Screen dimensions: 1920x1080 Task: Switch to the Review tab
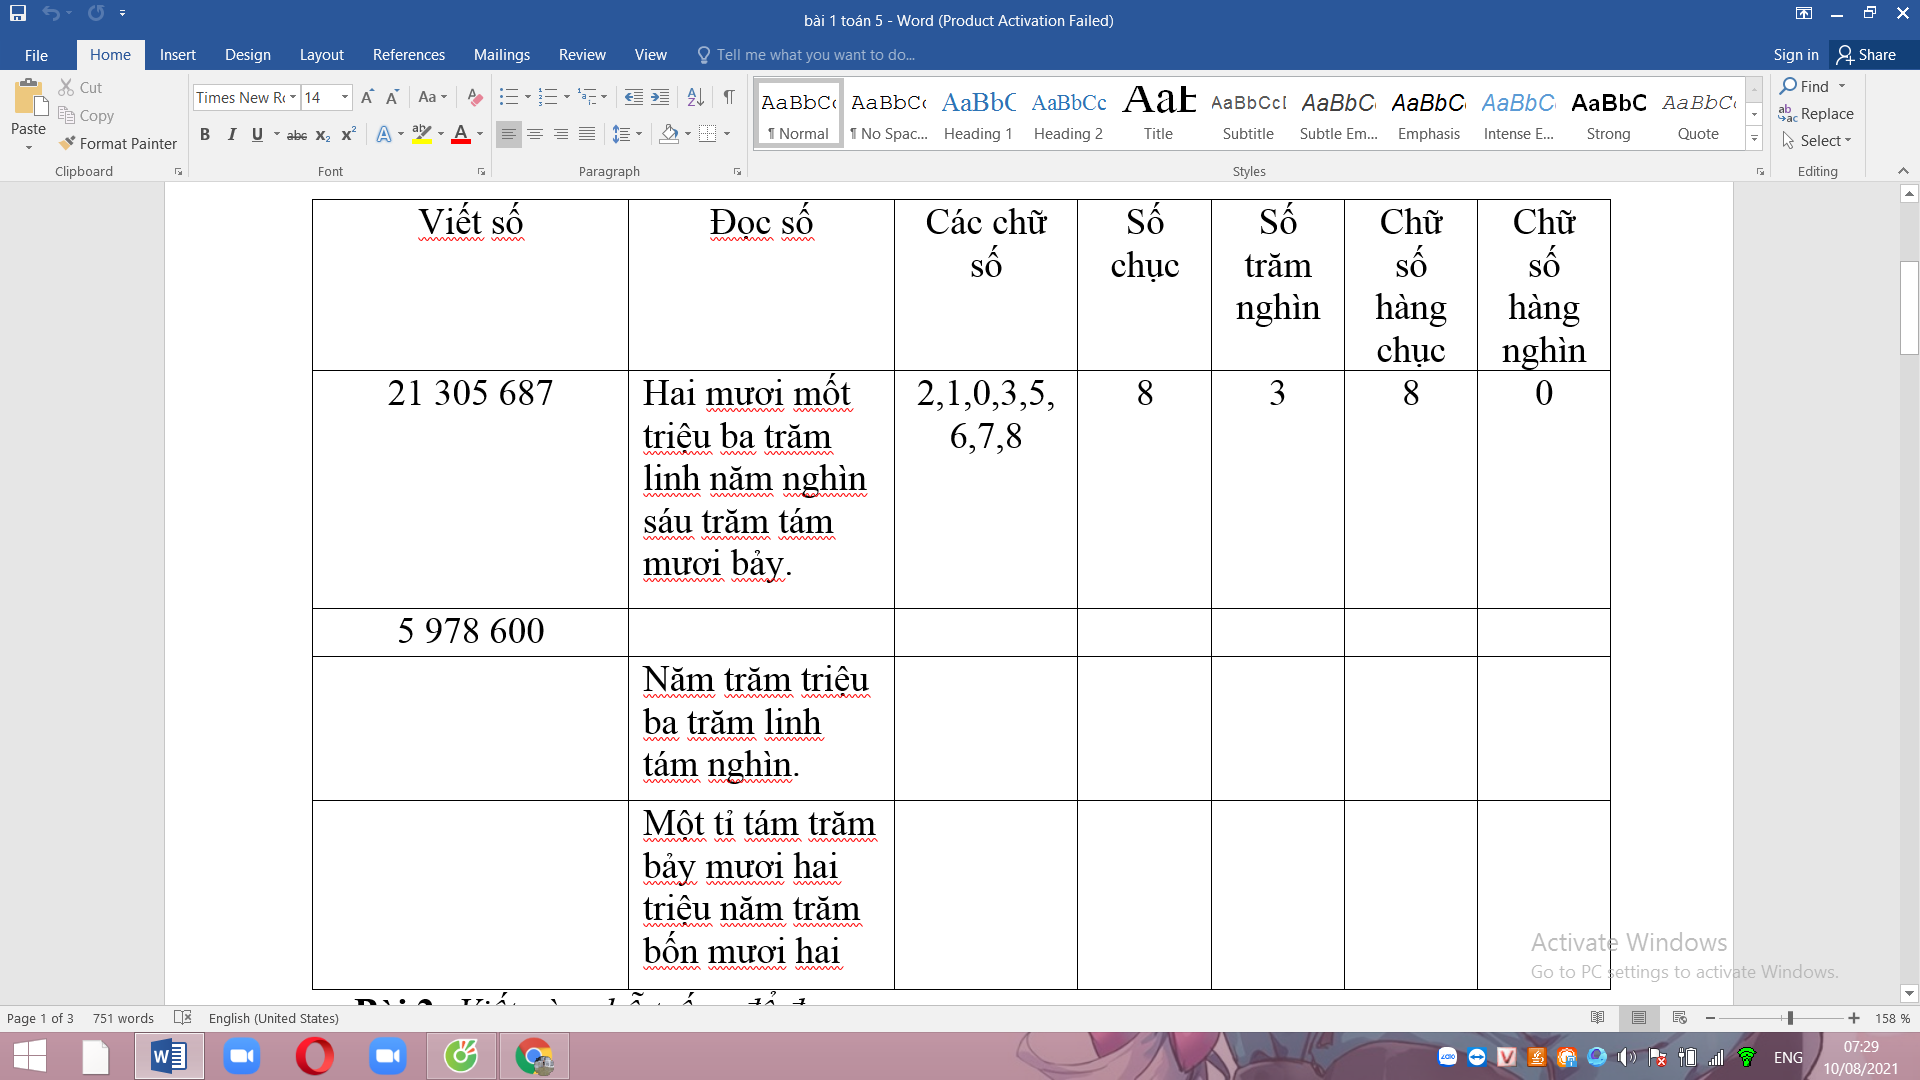coord(582,55)
